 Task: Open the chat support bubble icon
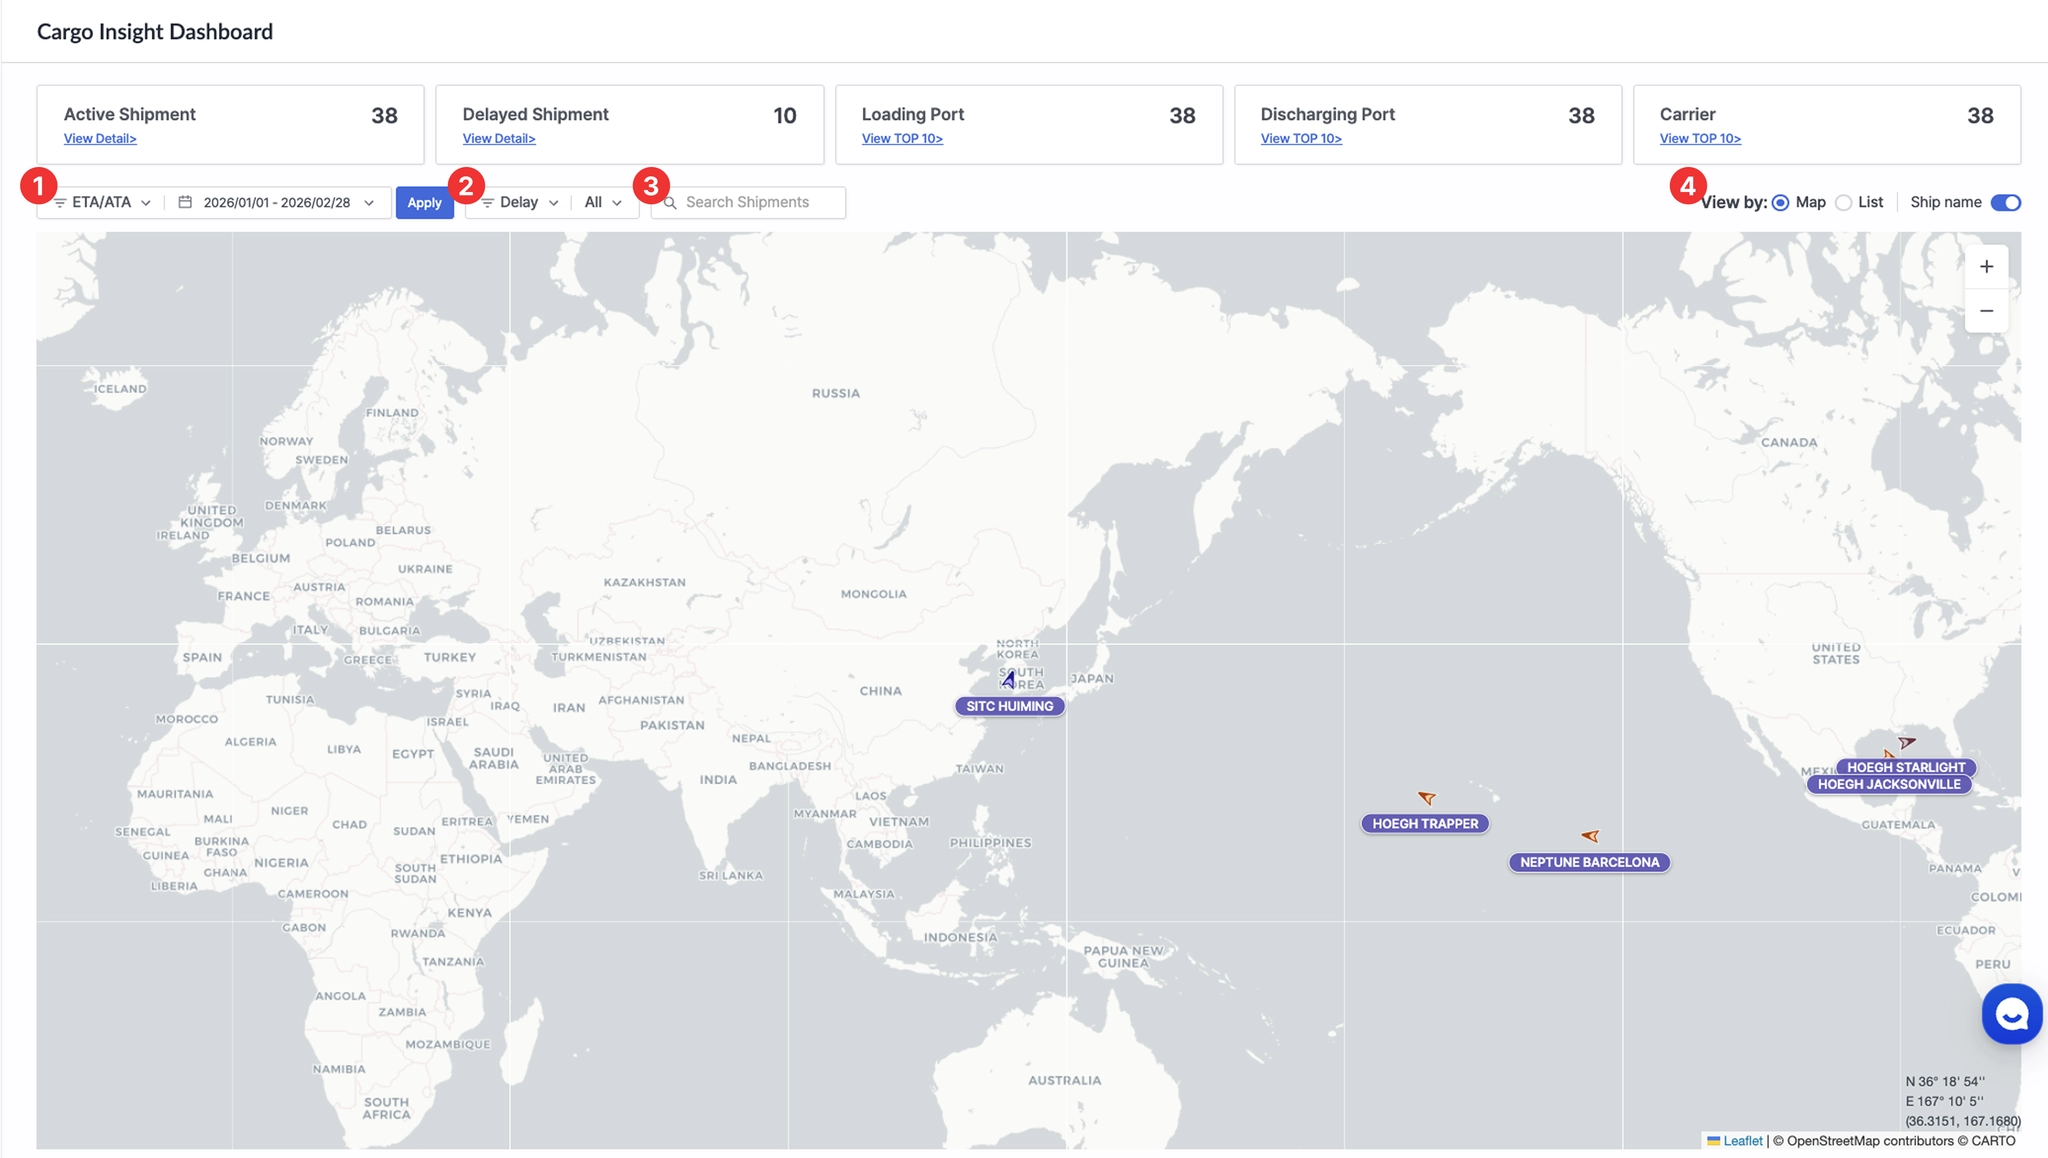pos(2011,1014)
